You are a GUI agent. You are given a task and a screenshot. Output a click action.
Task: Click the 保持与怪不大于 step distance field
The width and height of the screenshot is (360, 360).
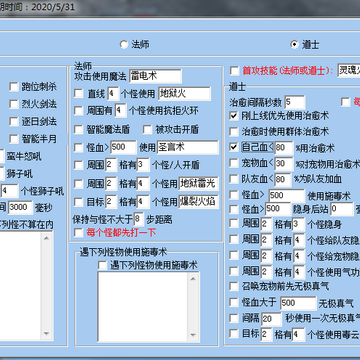(x=138, y=219)
